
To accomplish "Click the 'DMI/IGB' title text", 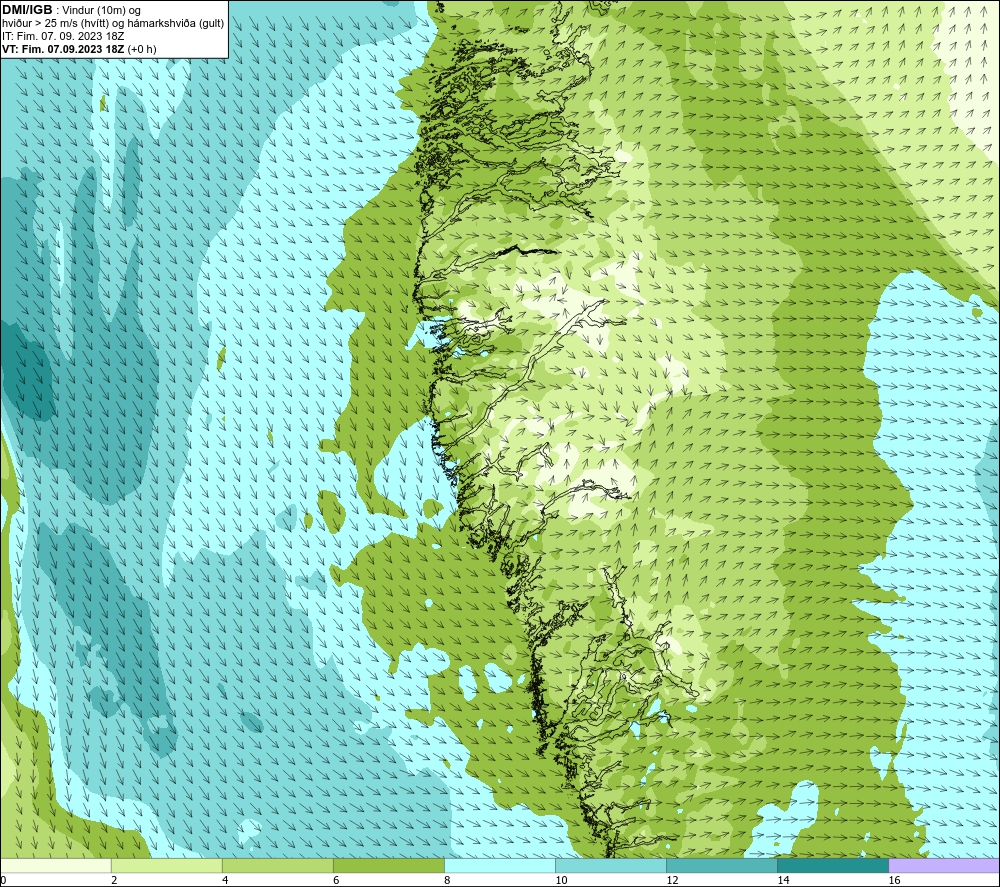I will coord(27,10).
